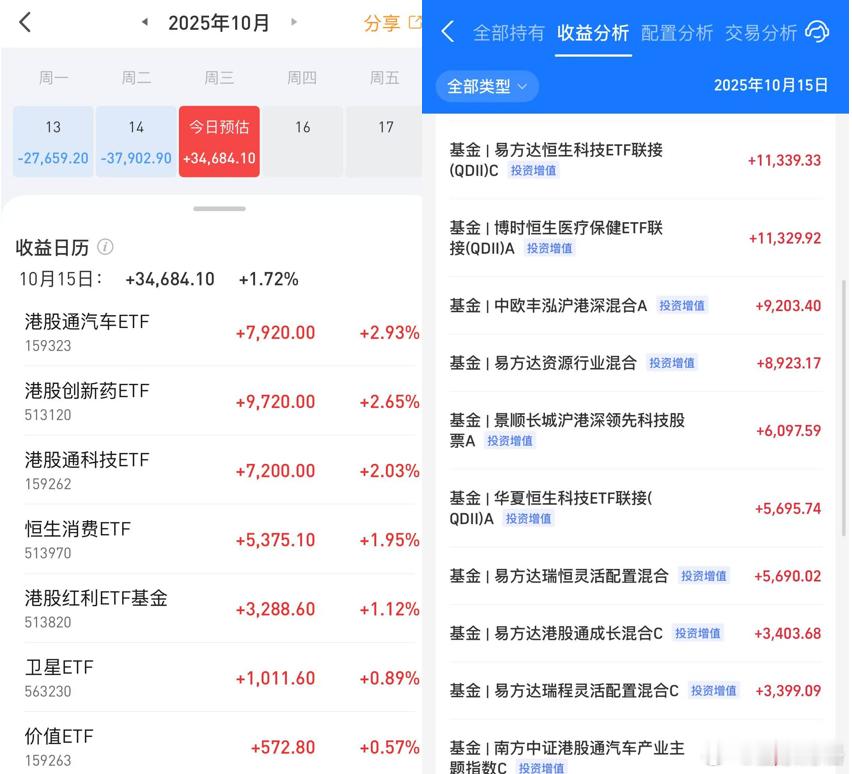Screen dimensions: 852x774
Task: Click the 2025年10月15日 date in header
Action: pyautogui.click(x=770, y=85)
